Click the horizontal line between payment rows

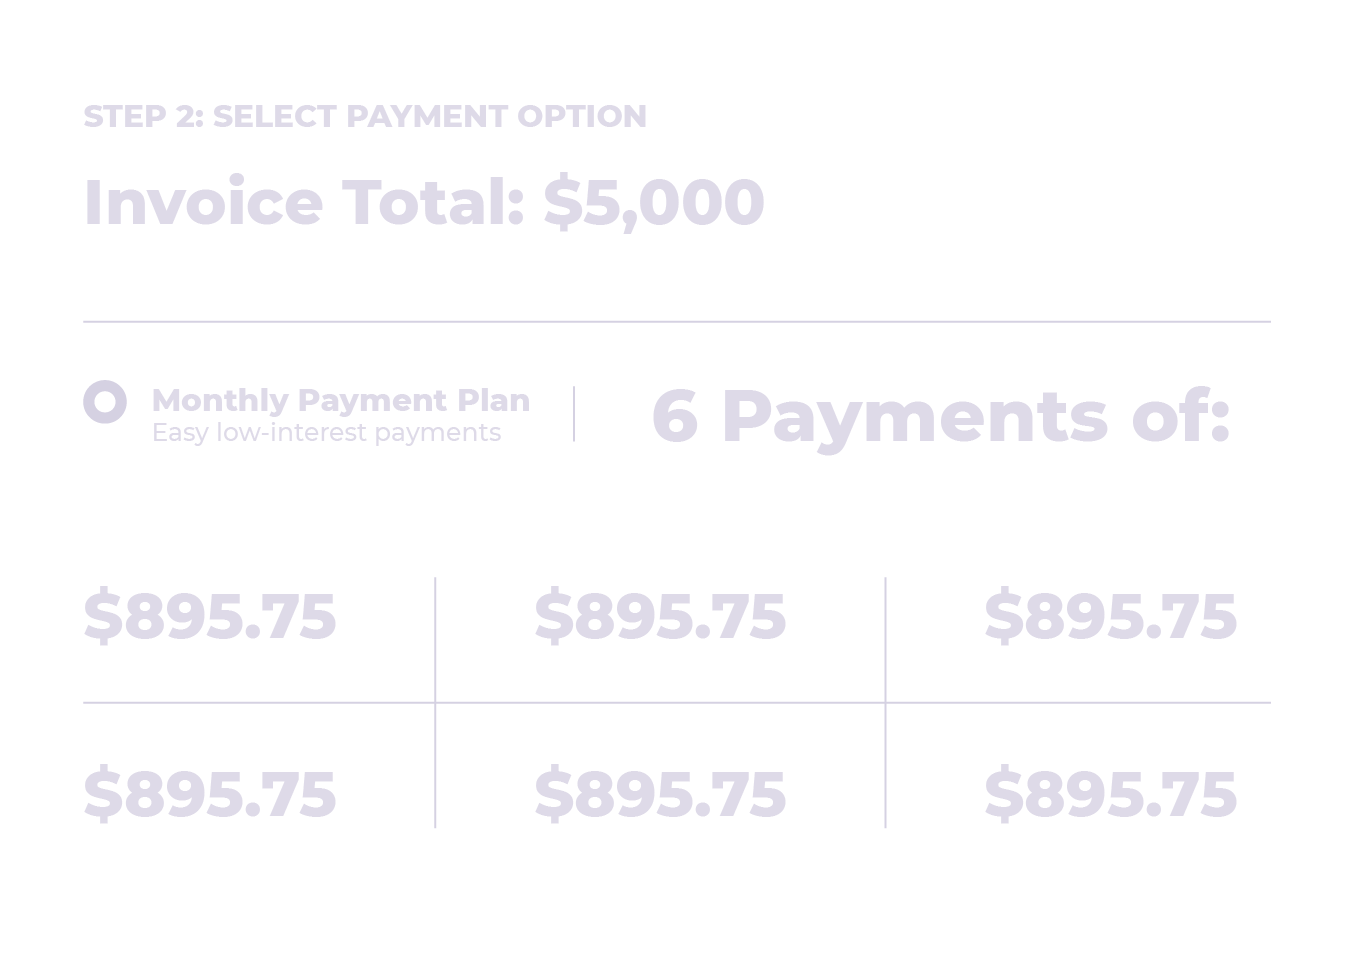pos(676,703)
